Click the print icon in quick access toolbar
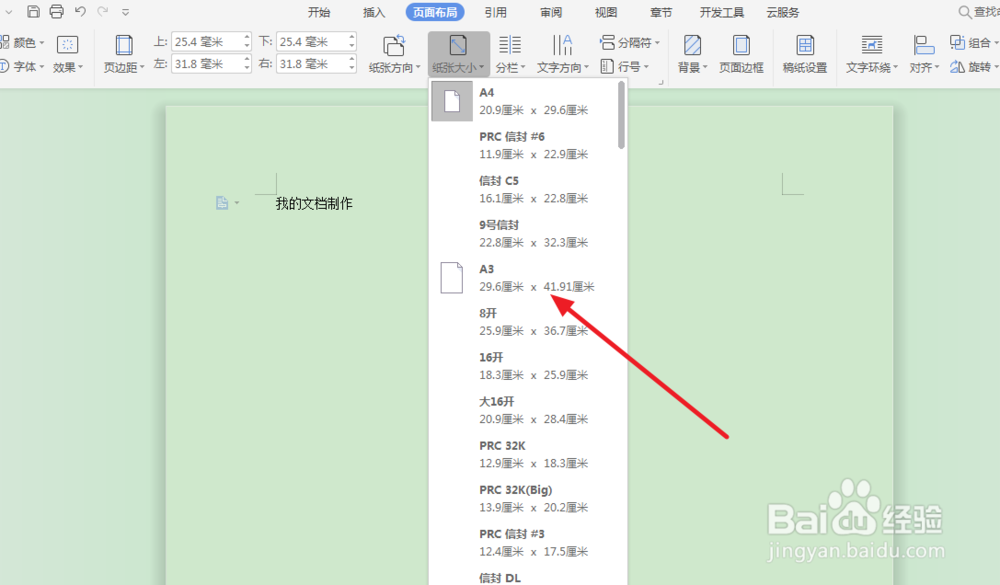This screenshot has height=585, width=1000. (56, 11)
